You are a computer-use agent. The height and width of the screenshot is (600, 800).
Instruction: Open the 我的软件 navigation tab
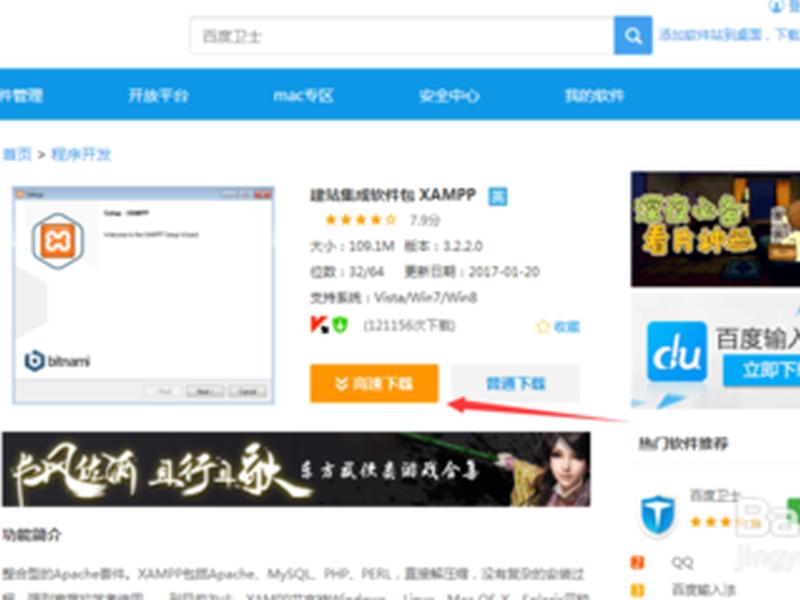pyautogui.click(x=594, y=95)
